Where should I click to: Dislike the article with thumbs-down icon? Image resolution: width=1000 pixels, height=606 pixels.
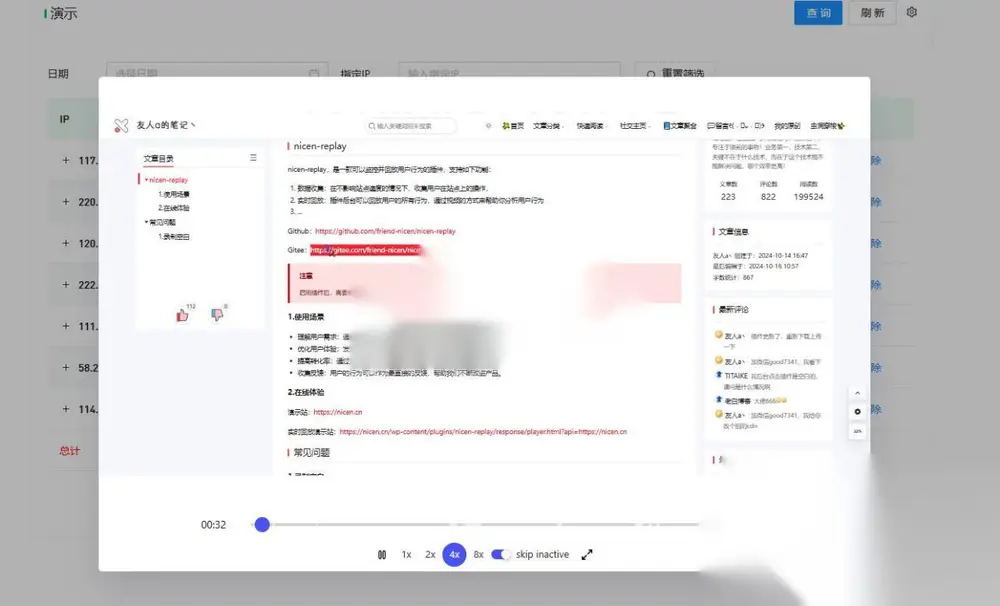pos(217,314)
